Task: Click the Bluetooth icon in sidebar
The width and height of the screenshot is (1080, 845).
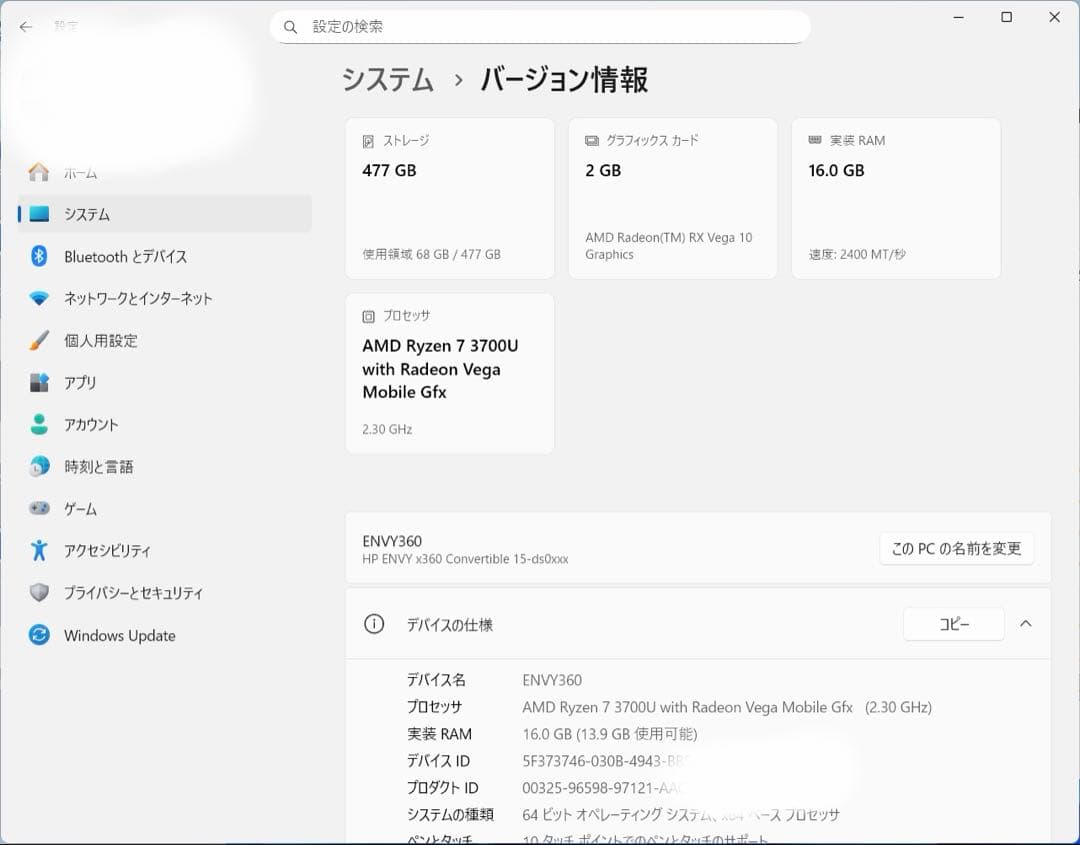Action: pyautogui.click(x=39, y=256)
